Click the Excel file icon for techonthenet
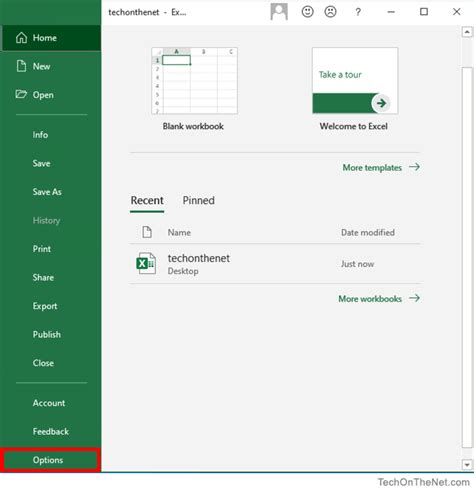 (146, 263)
